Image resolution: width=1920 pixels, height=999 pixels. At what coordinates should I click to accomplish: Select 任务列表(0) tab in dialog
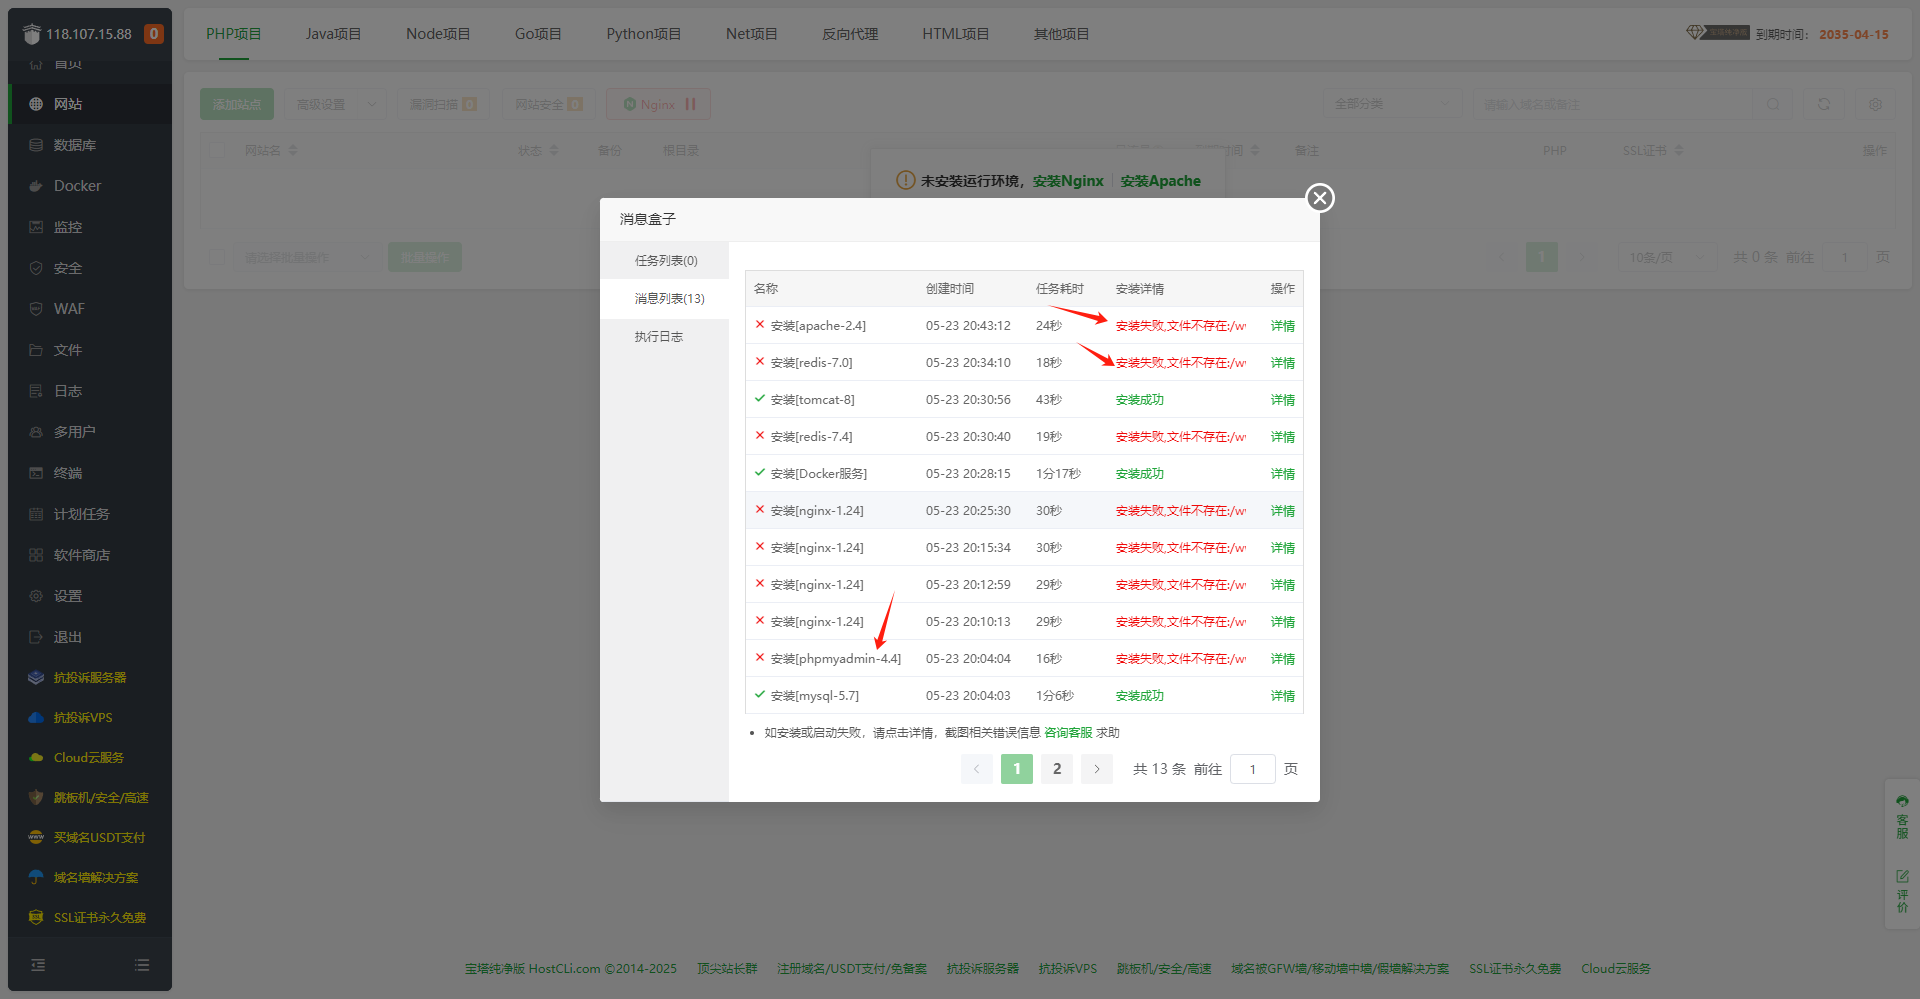pyautogui.click(x=665, y=260)
